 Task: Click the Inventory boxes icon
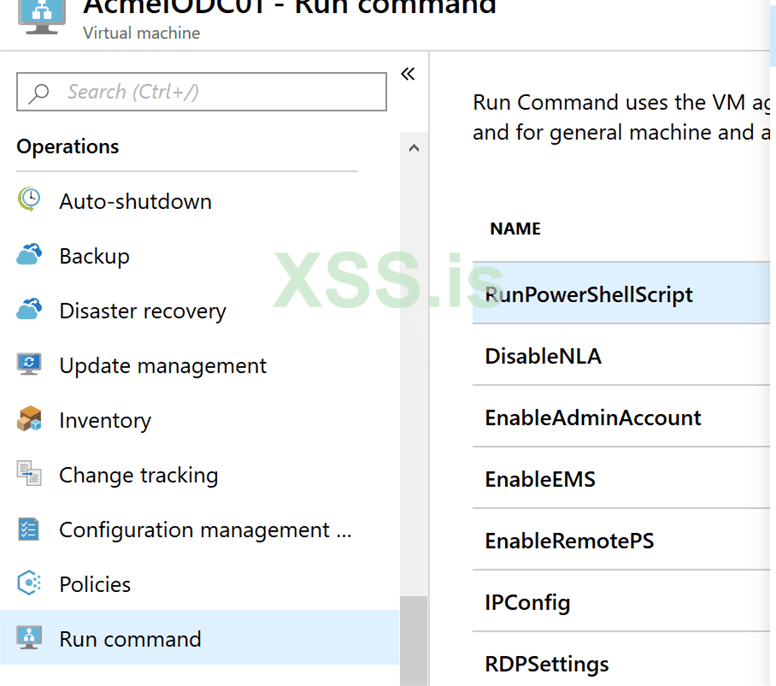pyautogui.click(x=29, y=420)
